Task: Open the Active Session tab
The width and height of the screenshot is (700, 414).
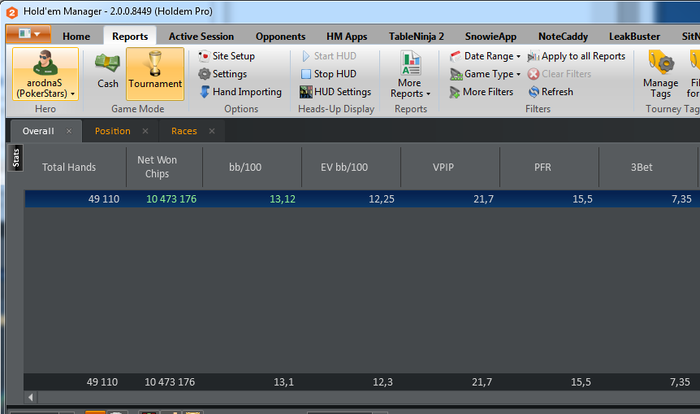Action: 201,37
